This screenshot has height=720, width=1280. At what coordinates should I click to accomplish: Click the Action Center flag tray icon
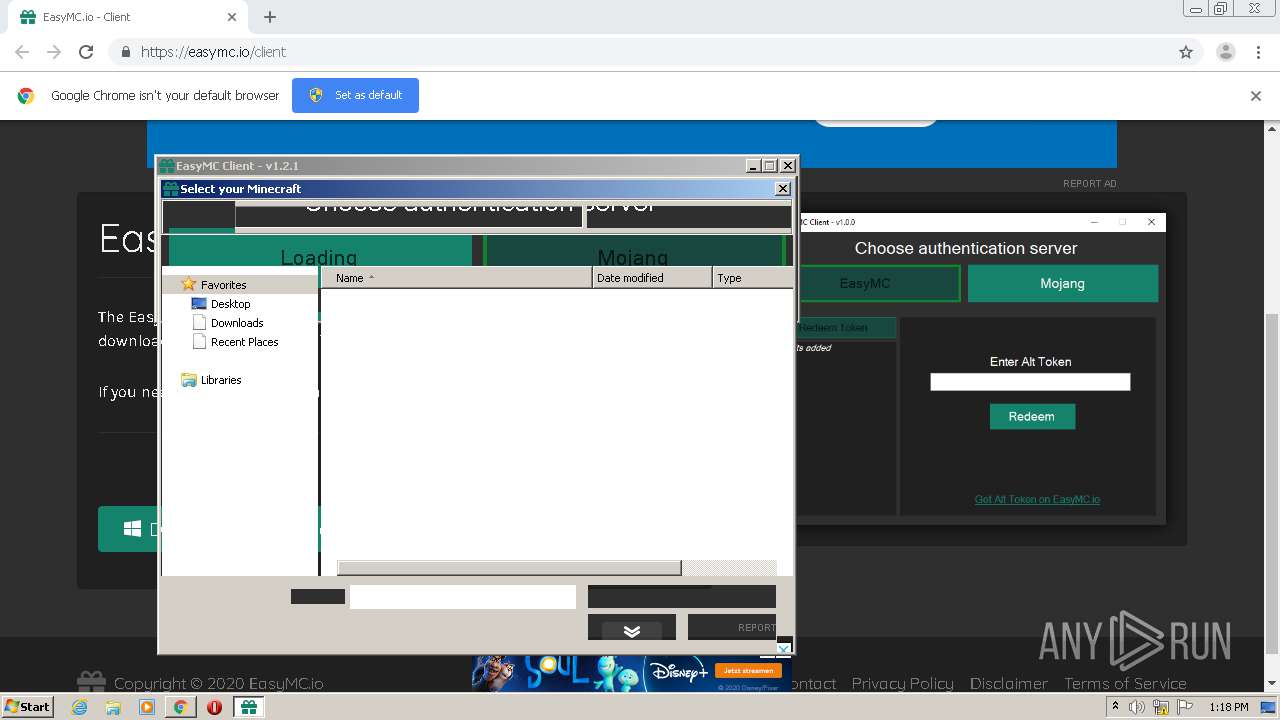[1185, 707]
